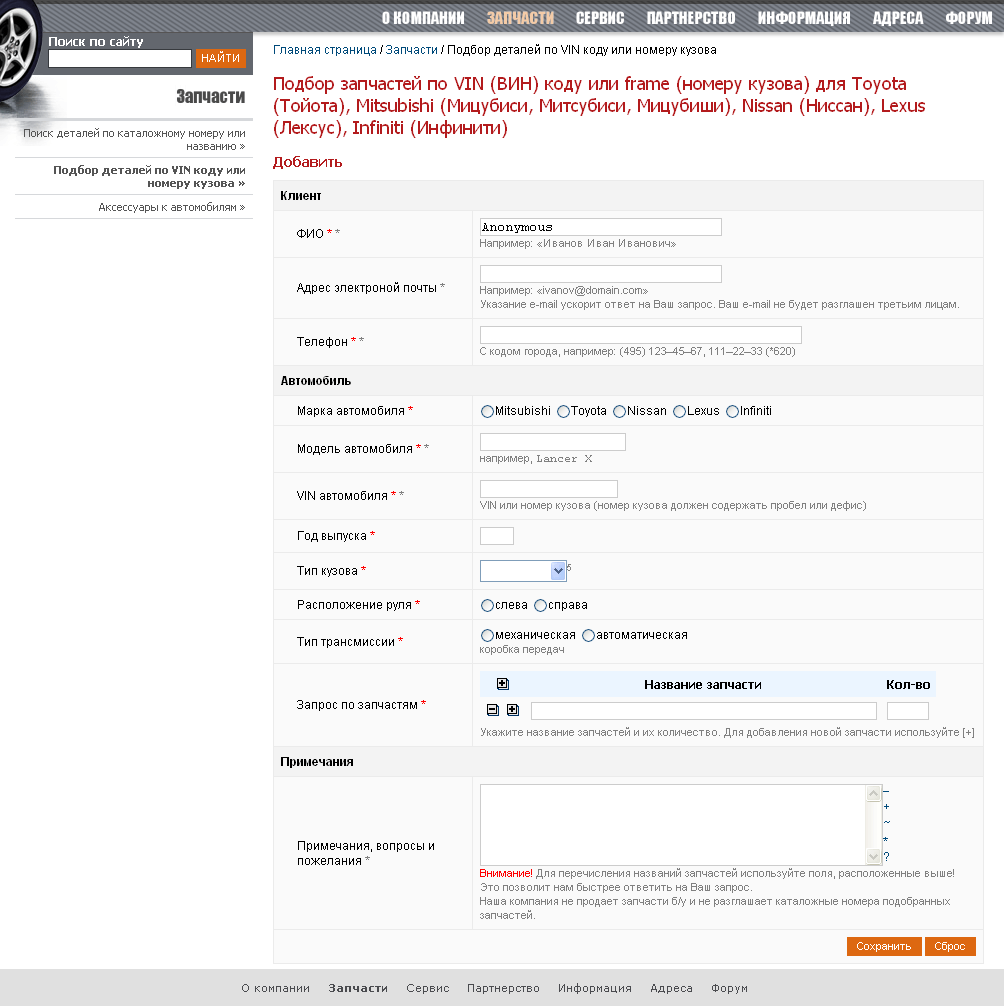Select автоматическая transmission type
Image resolution: width=1004 pixels, height=1006 pixels.
pos(589,635)
